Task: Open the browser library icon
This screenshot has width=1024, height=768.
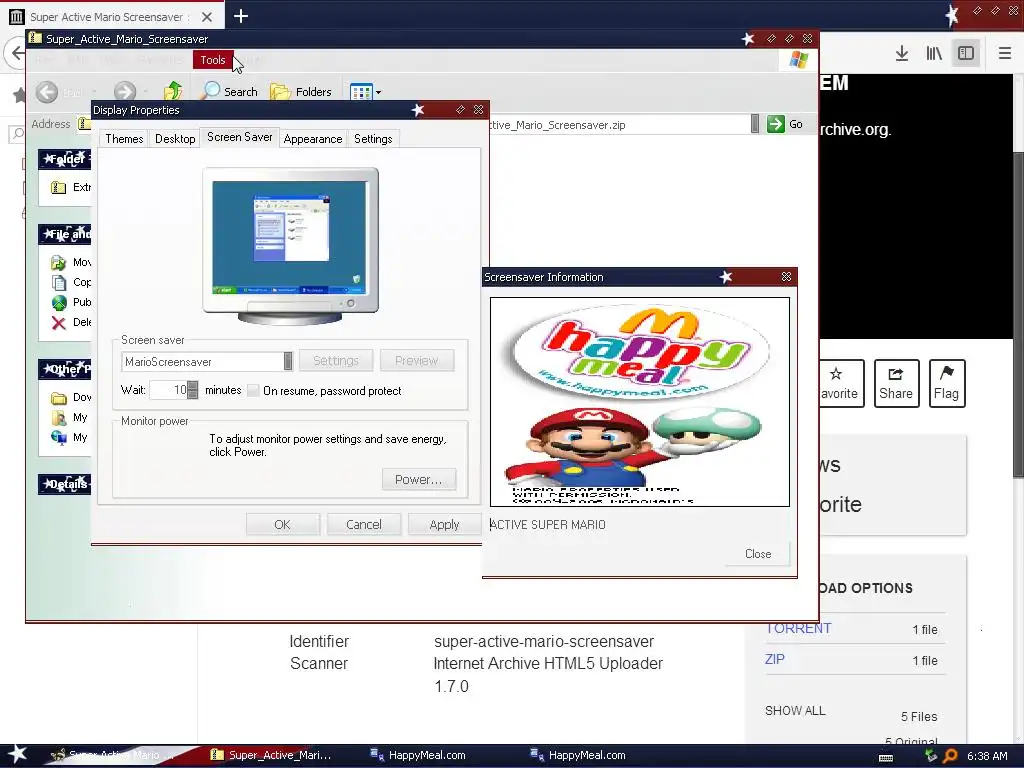Action: (934, 53)
